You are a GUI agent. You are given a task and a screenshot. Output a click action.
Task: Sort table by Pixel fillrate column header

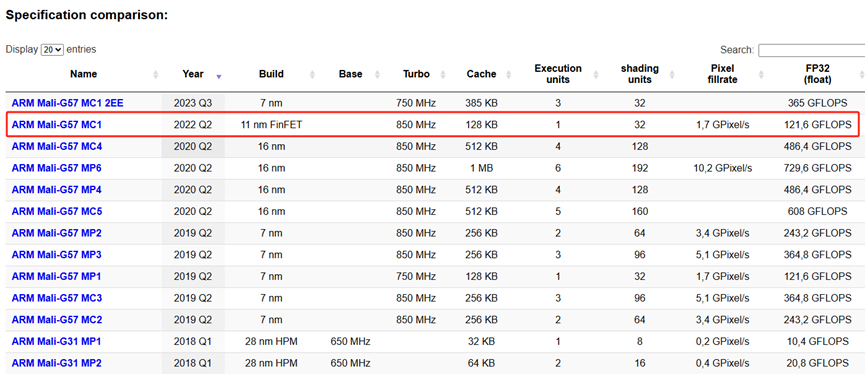pyautogui.click(x=723, y=74)
